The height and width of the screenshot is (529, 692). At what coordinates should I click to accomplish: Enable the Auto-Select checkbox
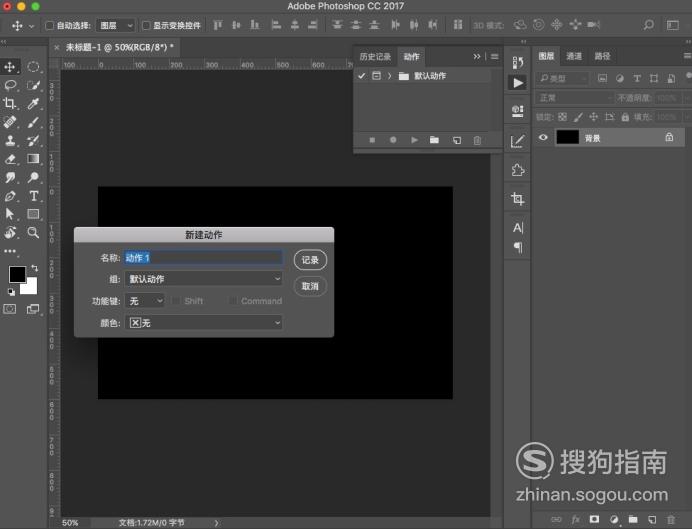click(50, 26)
